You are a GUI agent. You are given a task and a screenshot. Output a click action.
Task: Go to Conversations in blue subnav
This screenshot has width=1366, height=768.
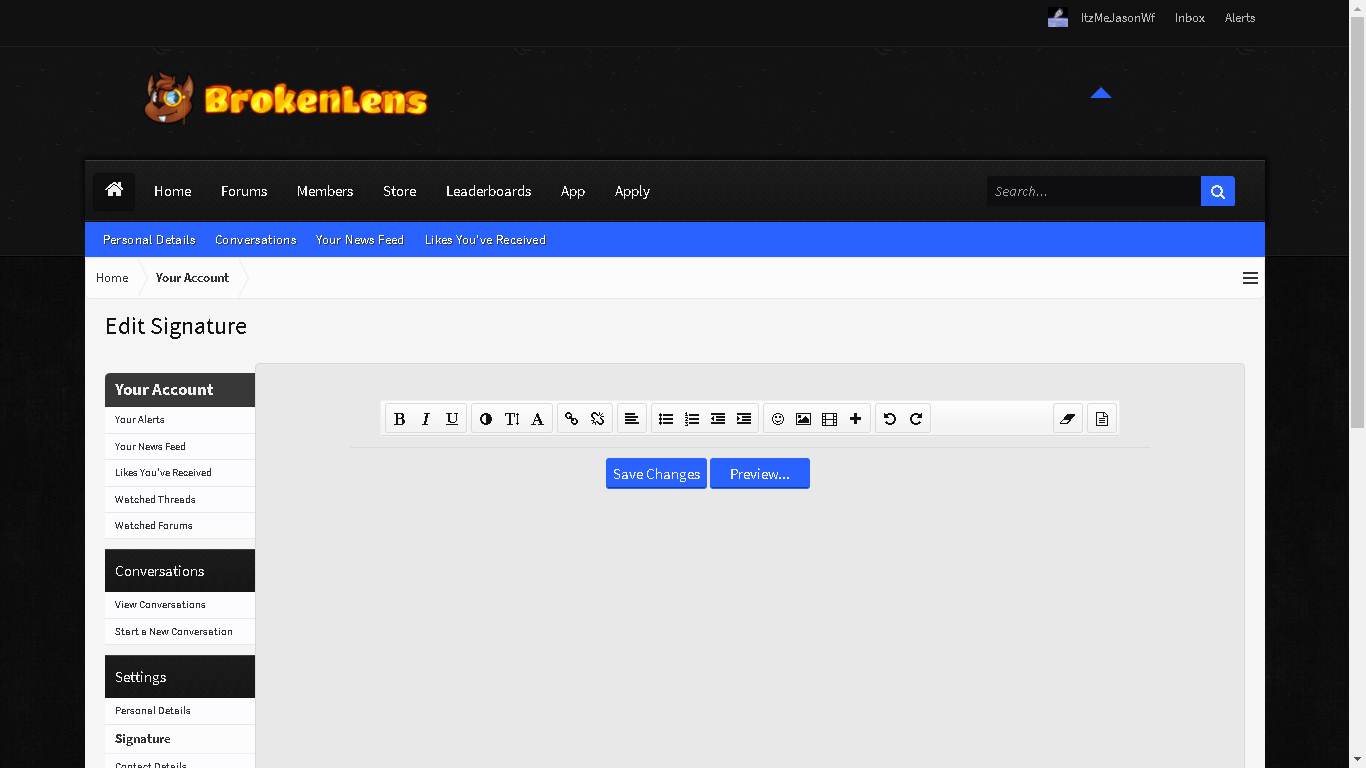pos(256,240)
